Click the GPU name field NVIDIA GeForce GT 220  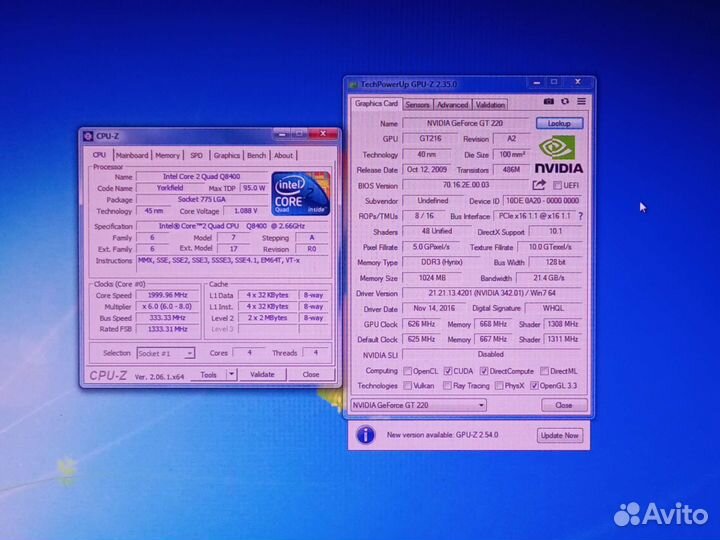tap(465, 123)
